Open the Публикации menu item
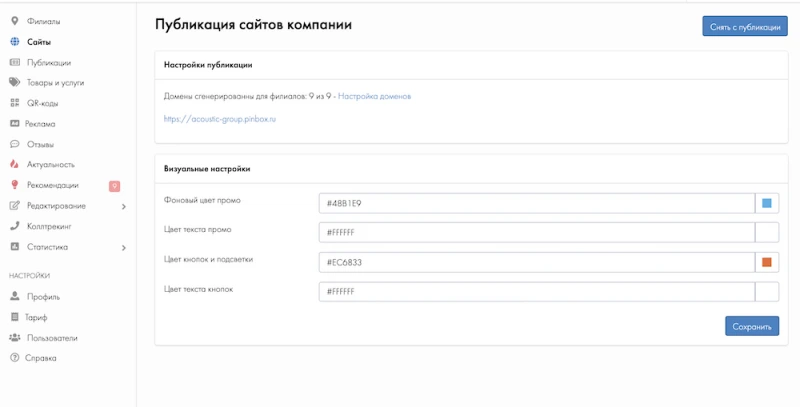The image size is (800, 407). [x=48, y=62]
